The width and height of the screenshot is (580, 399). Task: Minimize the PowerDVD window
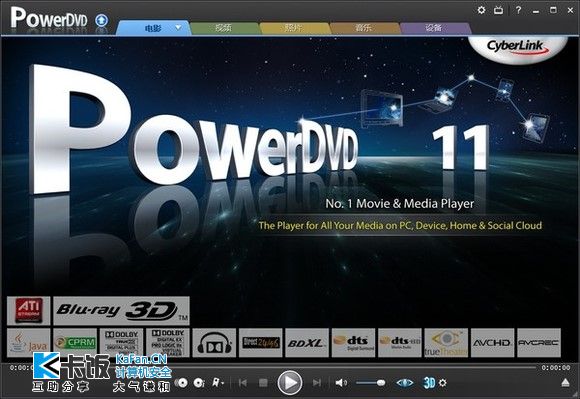(x=536, y=11)
